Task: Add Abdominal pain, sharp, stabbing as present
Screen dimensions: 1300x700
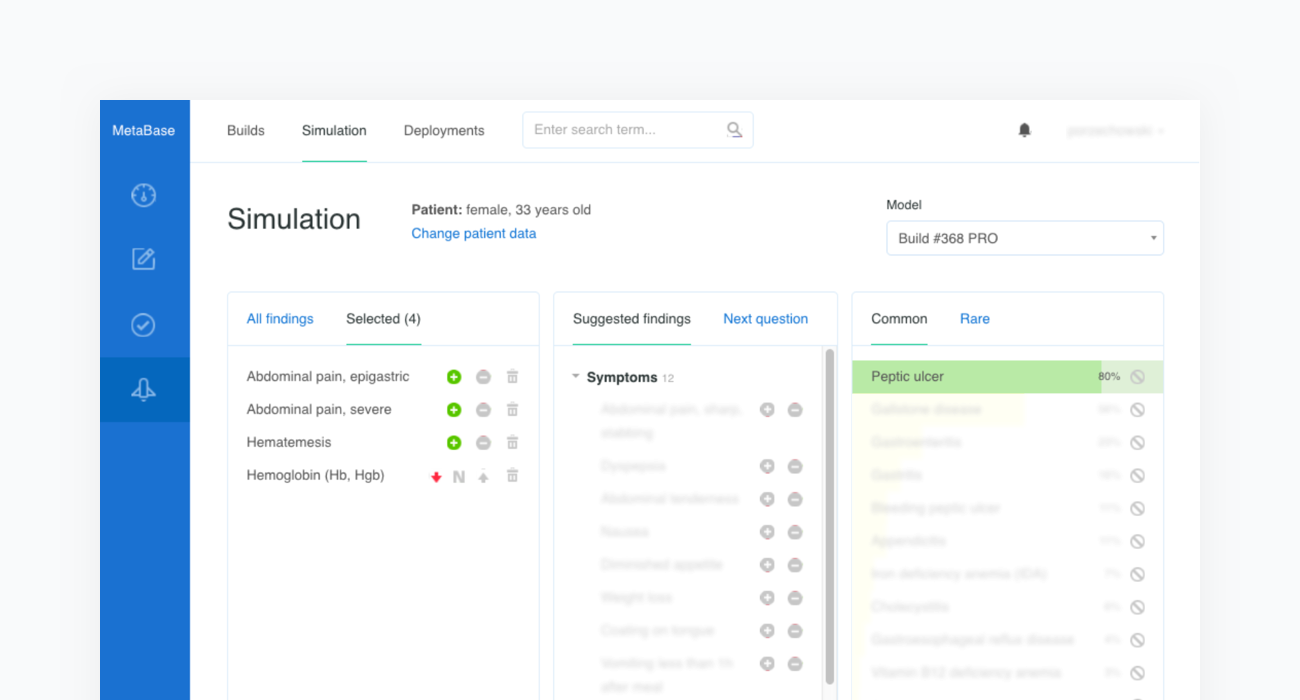Action: 767,410
